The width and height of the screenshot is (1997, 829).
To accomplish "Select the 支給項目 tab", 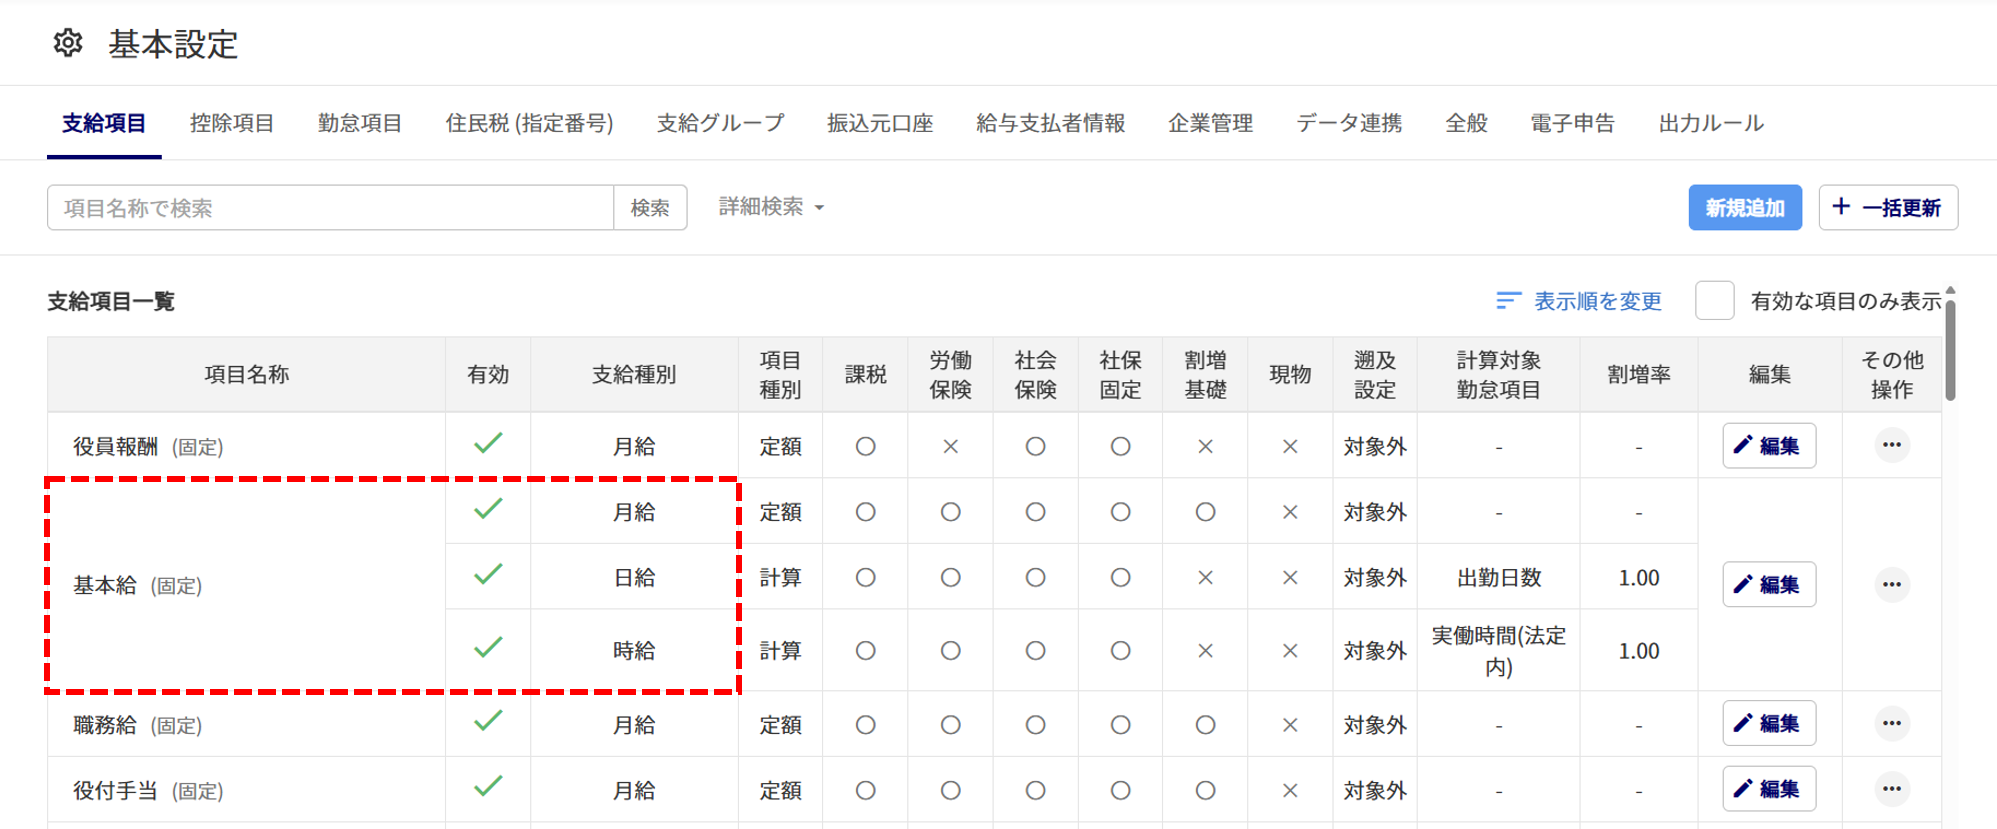I will [x=104, y=123].
